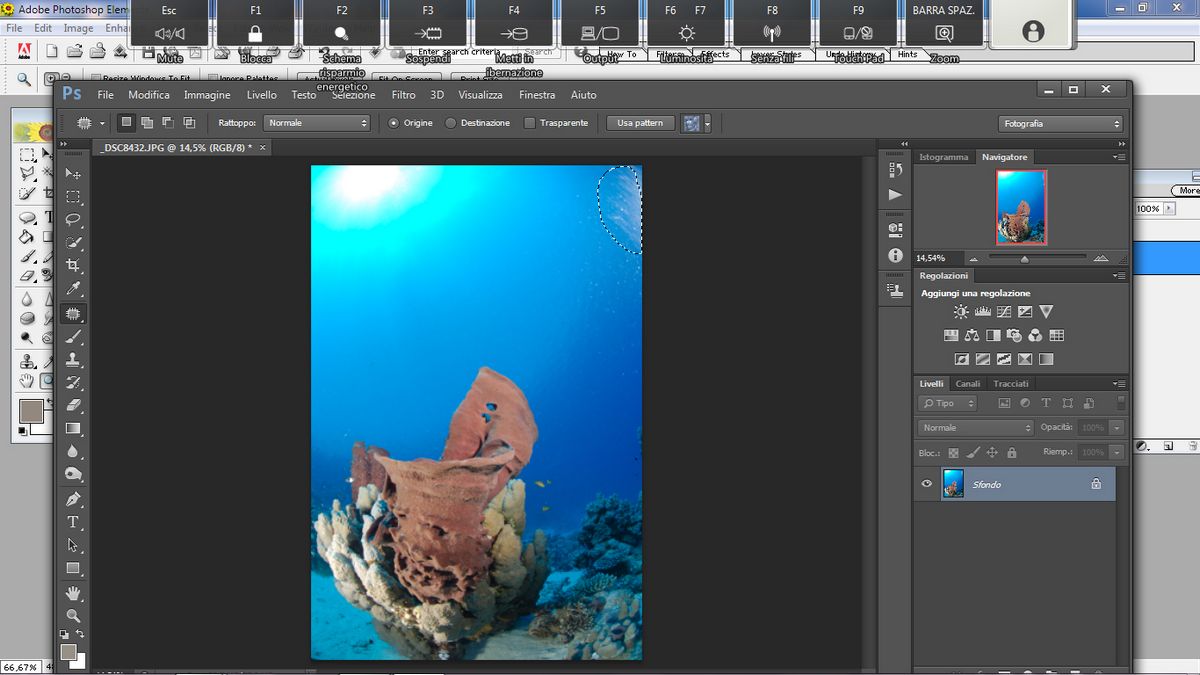This screenshot has width=1200, height=675.
Task: Hide the Sfondo layer visibility
Action: [927, 484]
